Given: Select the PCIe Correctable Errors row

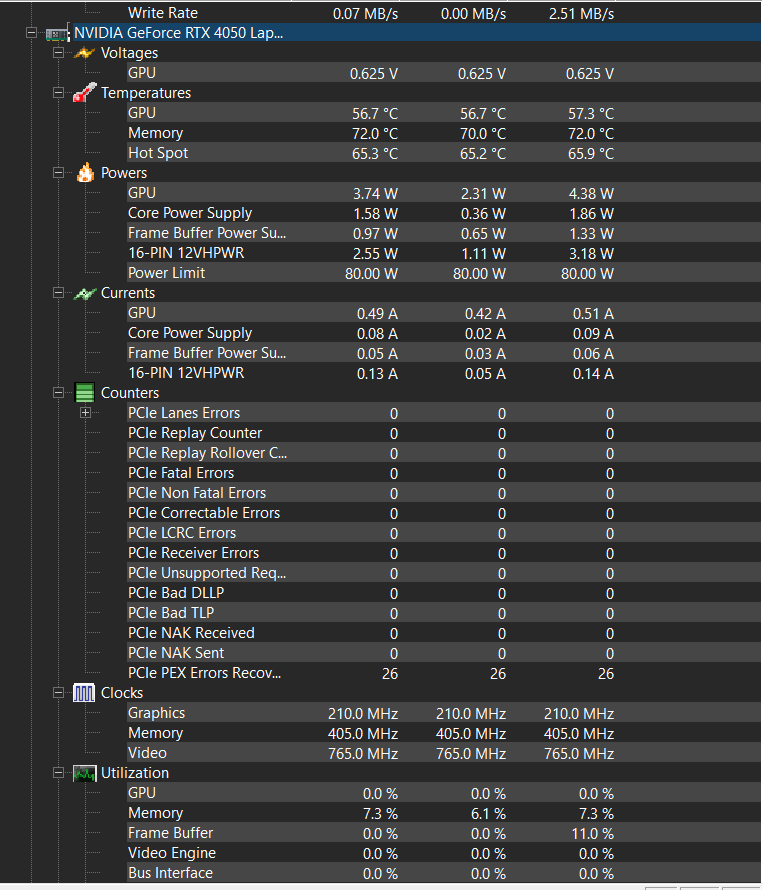Looking at the screenshot, I should click(x=444, y=513).
